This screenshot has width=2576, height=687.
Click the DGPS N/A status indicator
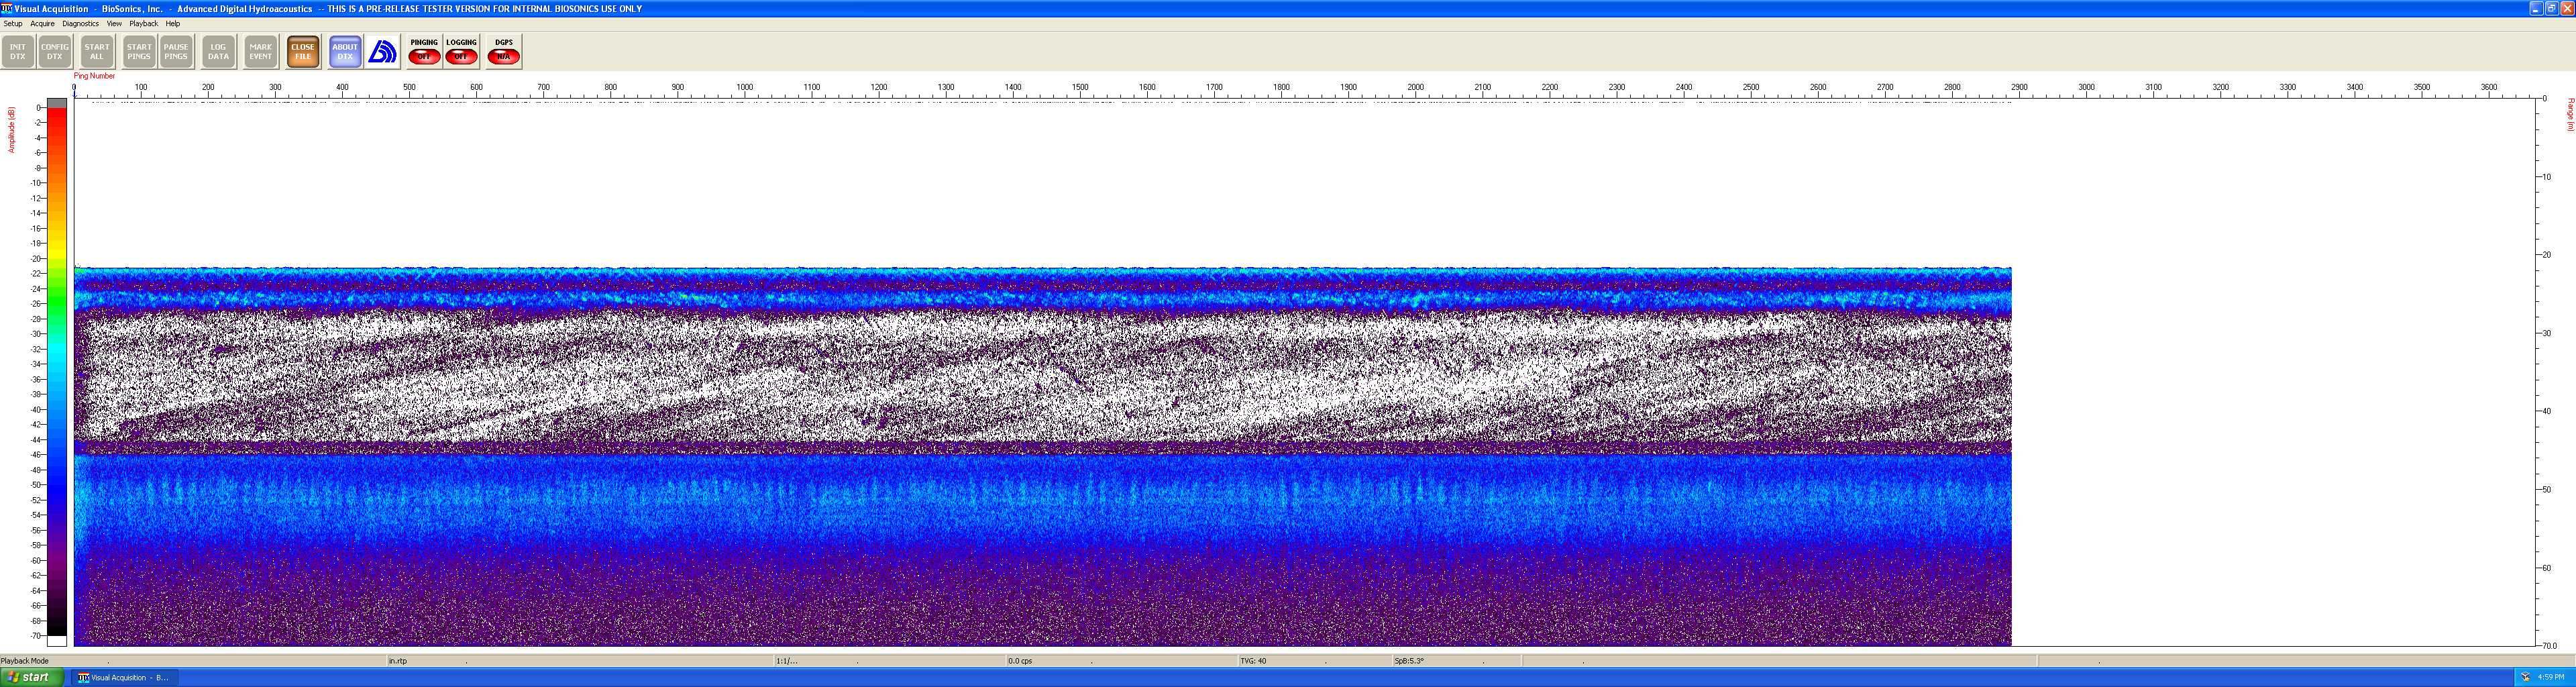coord(504,52)
